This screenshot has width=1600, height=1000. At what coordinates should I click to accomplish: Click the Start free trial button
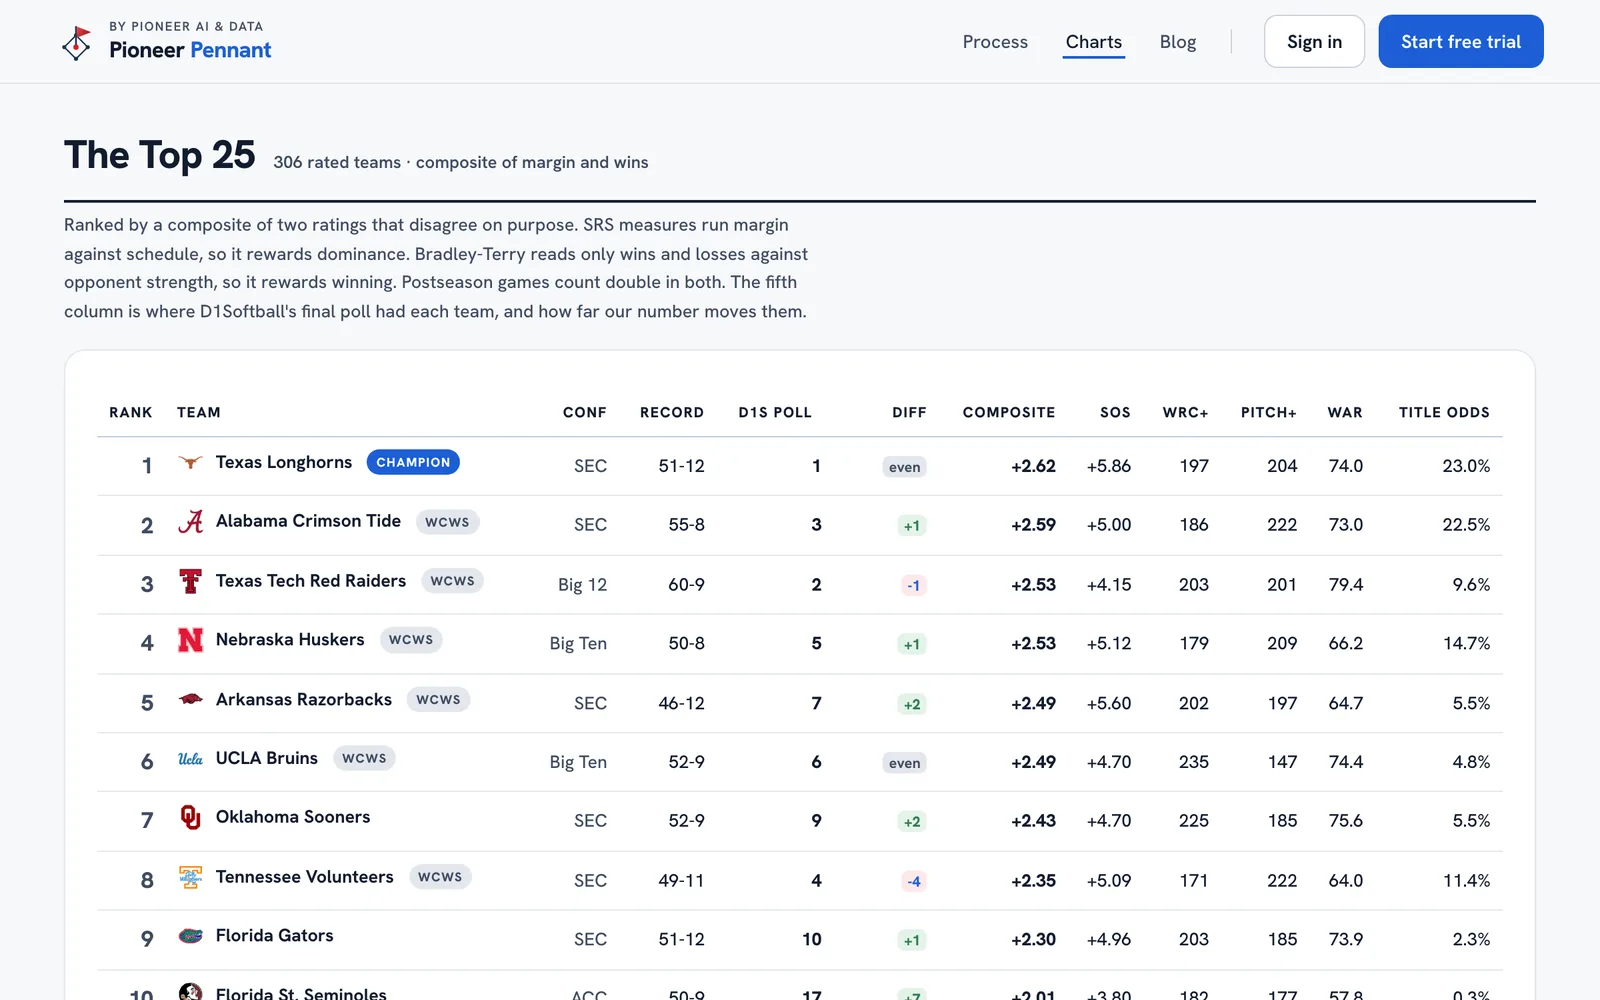pyautogui.click(x=1461, y=42)
